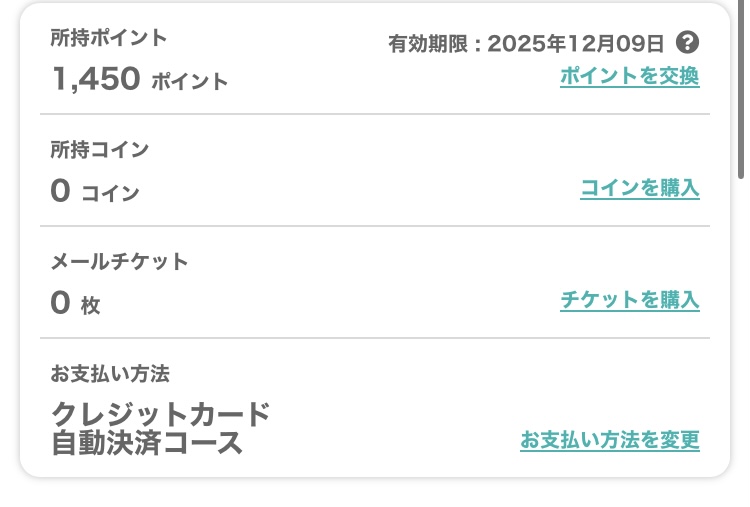The width and height of the screenshot is (750, 507).
Task: Click the ポイント unit beside 1,450
Action: click(x=189, y=82)
